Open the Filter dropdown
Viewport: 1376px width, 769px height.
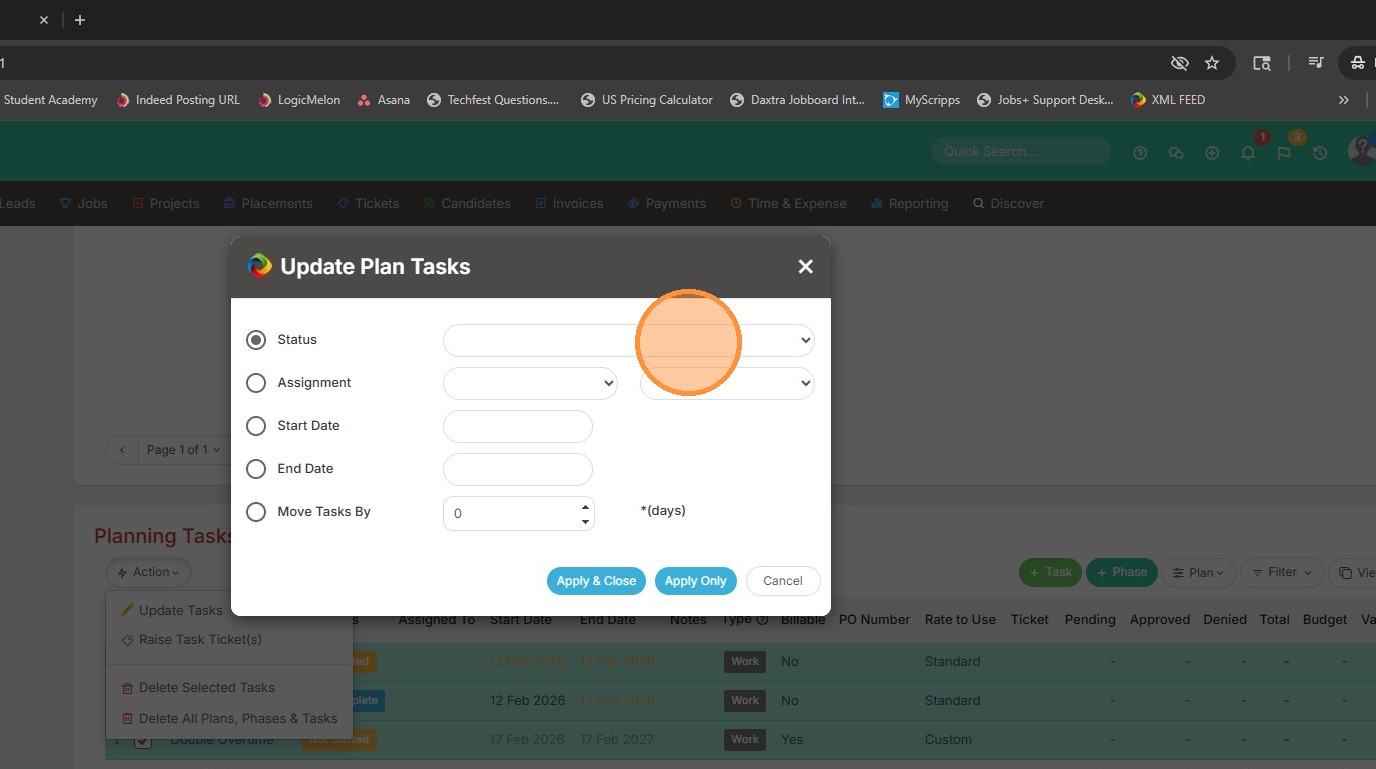click(1282, 572)
